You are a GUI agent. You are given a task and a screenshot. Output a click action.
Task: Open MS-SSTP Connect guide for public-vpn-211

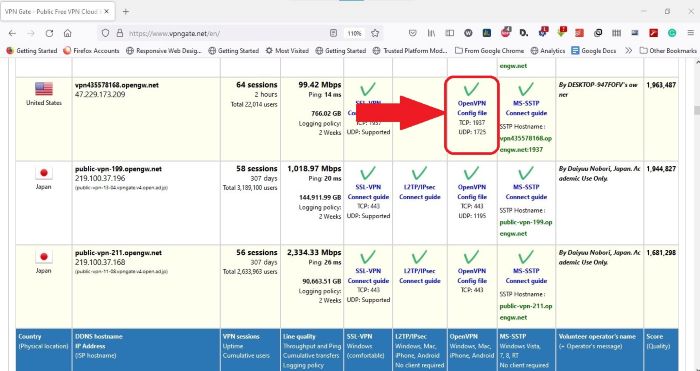click(x=526, y=275)
